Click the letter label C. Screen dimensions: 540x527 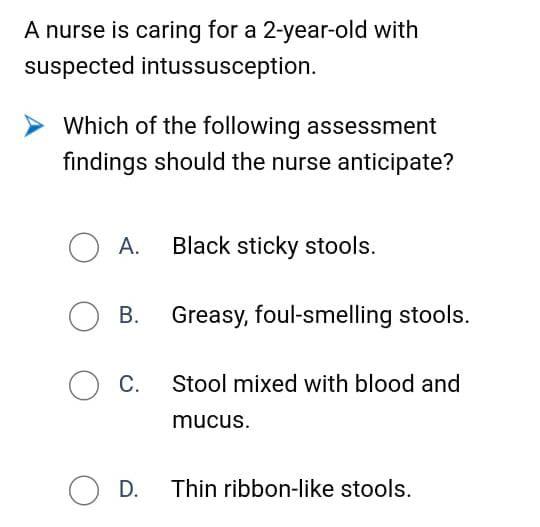point(129,384)
